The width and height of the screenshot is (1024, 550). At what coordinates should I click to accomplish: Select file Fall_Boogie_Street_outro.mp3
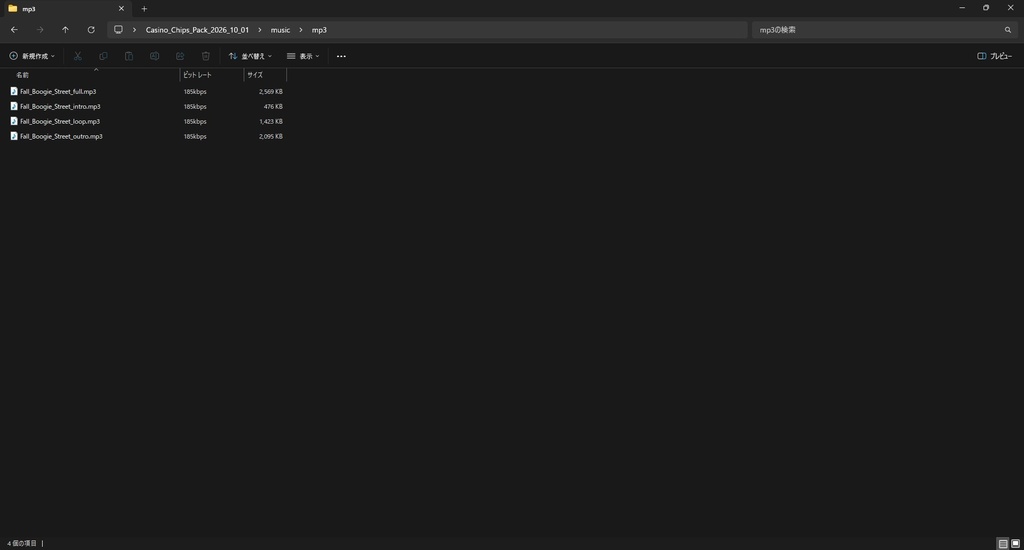[61, 137]
